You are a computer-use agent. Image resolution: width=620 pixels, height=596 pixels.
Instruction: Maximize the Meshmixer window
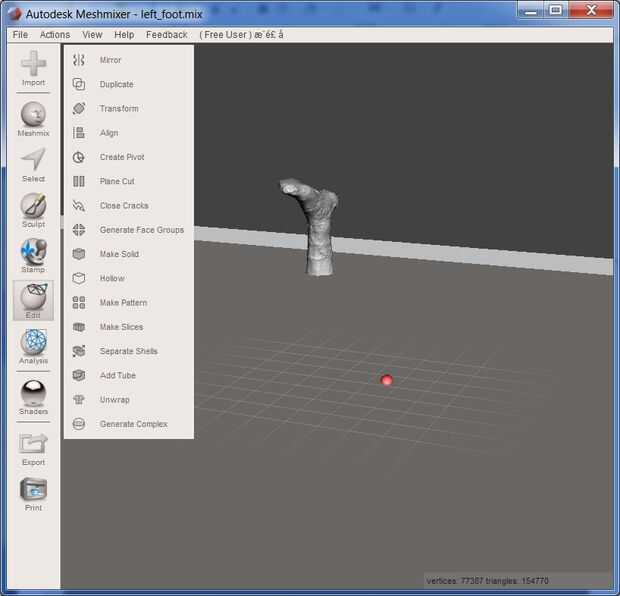[556, 11]
